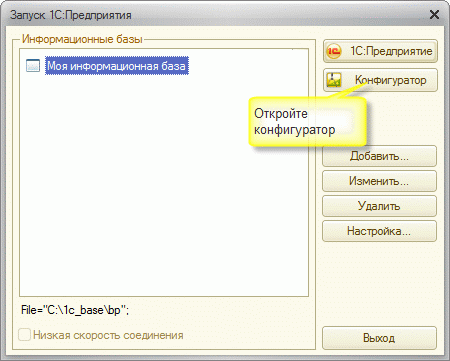Open the Добавить... dialog
The height and width of the screenshot is (361, 450).
point(379,156)
